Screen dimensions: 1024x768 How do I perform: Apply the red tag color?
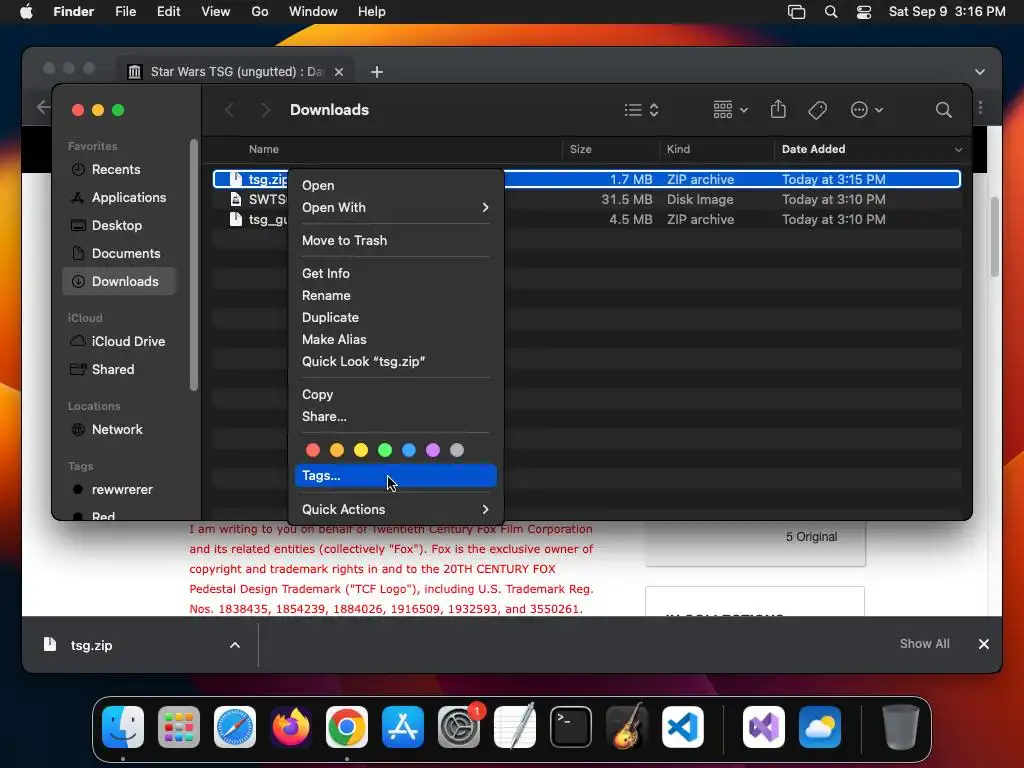[x=313, y=450]
